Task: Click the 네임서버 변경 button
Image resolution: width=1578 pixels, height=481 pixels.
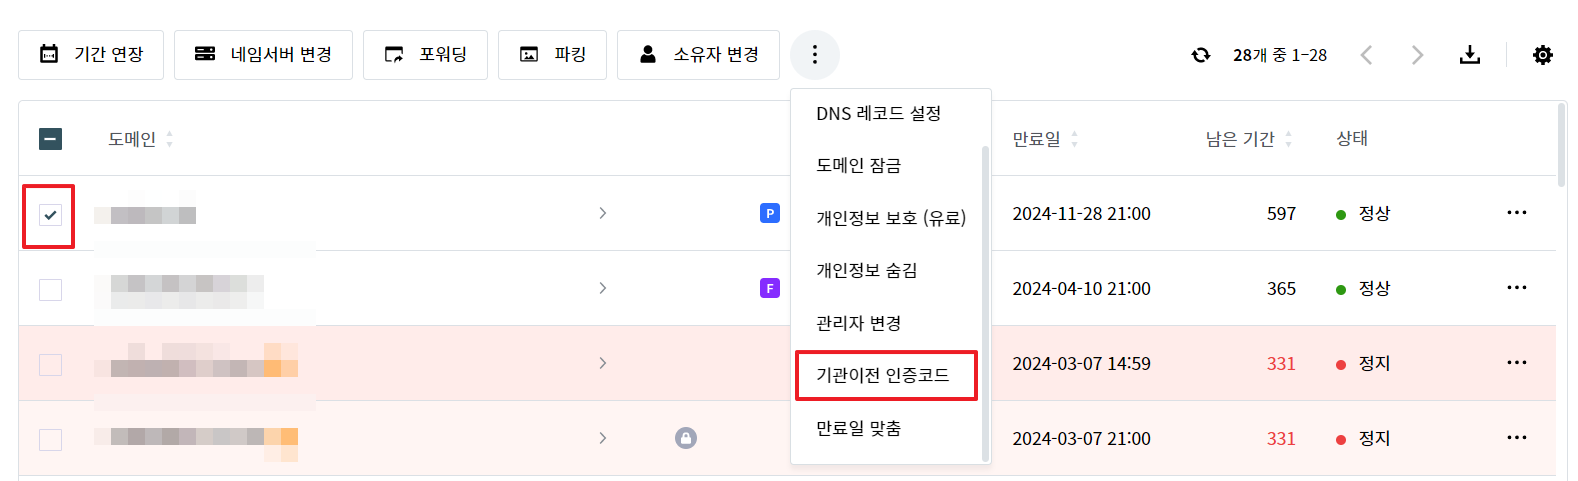Action: (263, 54)
